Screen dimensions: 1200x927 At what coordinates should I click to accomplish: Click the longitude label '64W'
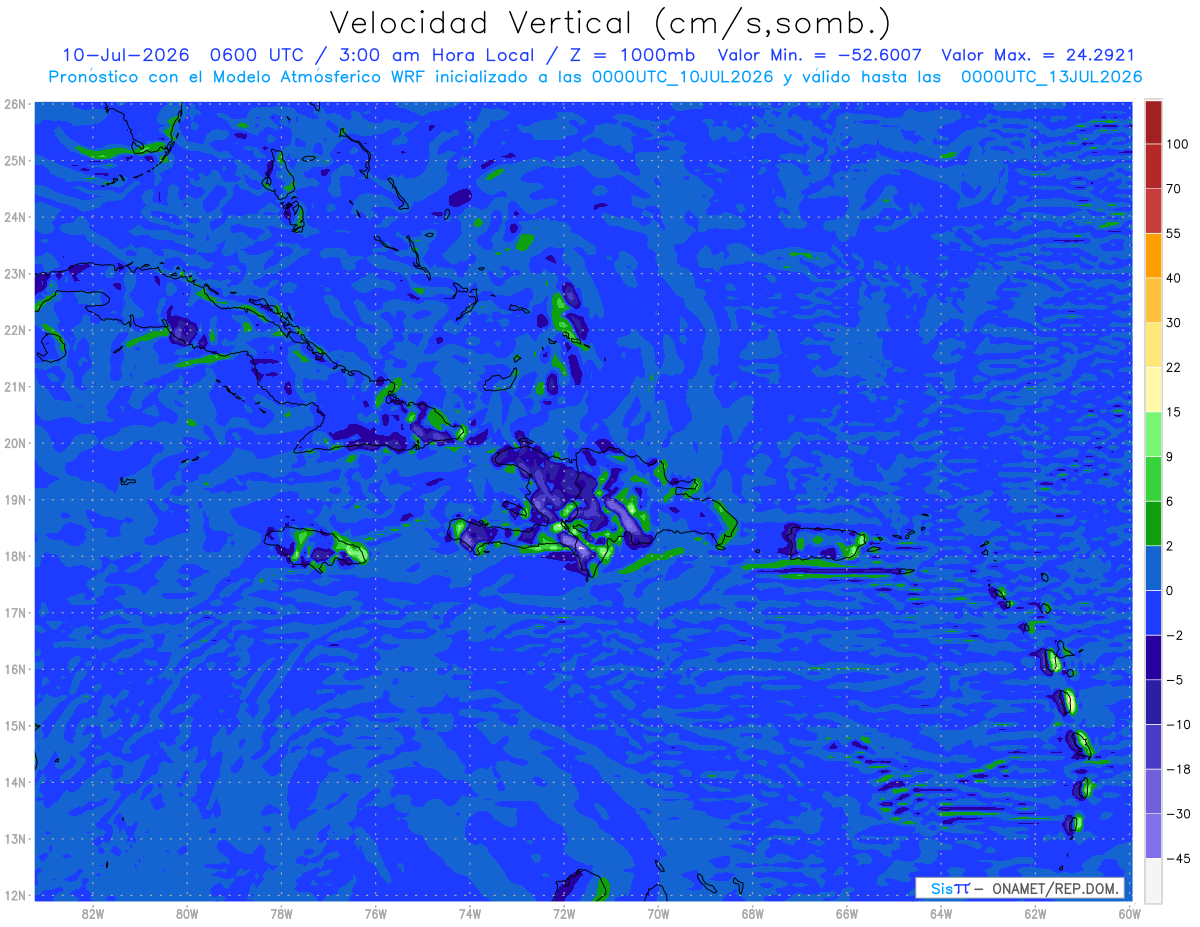tap(940, 913)
